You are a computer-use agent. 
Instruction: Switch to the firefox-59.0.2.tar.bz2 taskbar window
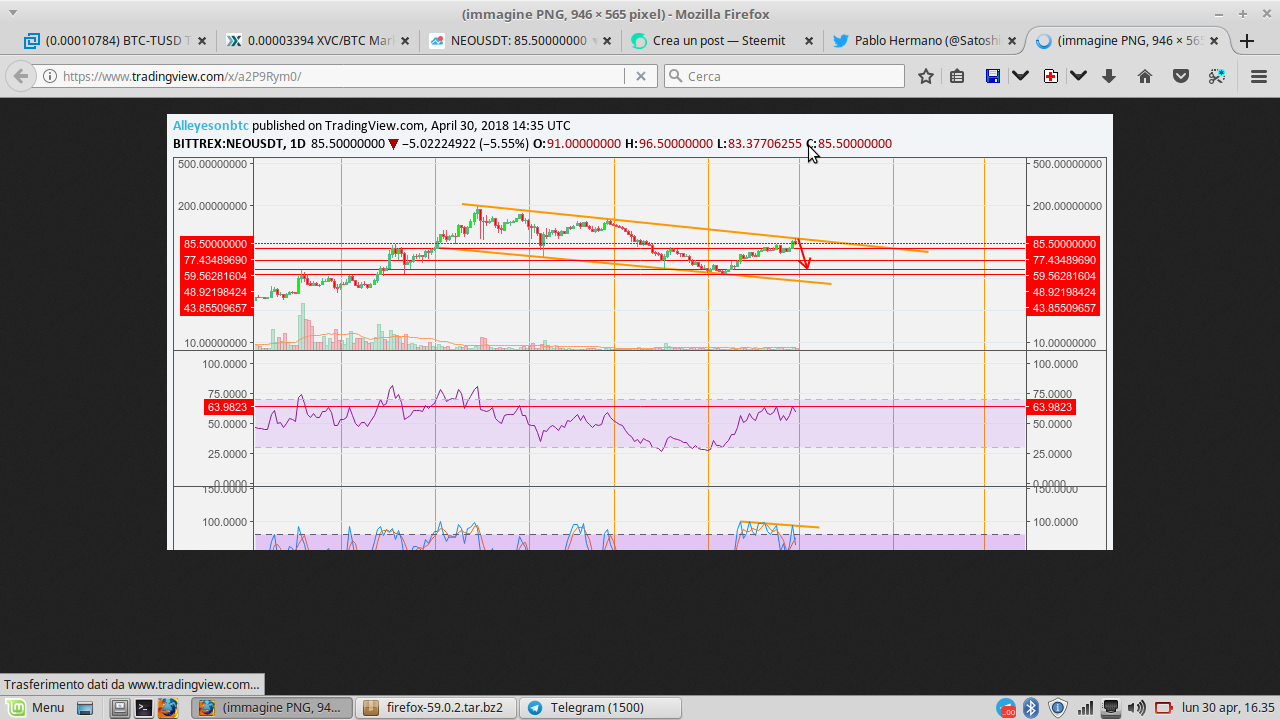pyautogui.click(x=438, y=708)
